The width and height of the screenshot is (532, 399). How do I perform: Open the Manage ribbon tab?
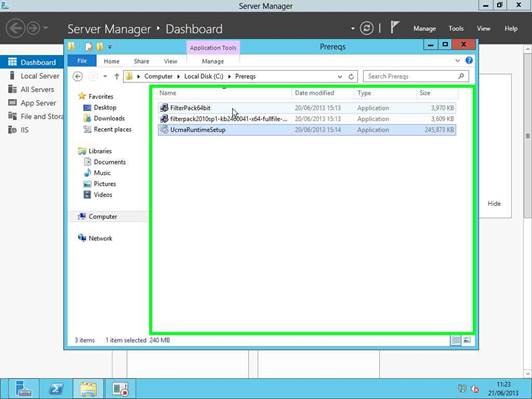coord(213,61)
